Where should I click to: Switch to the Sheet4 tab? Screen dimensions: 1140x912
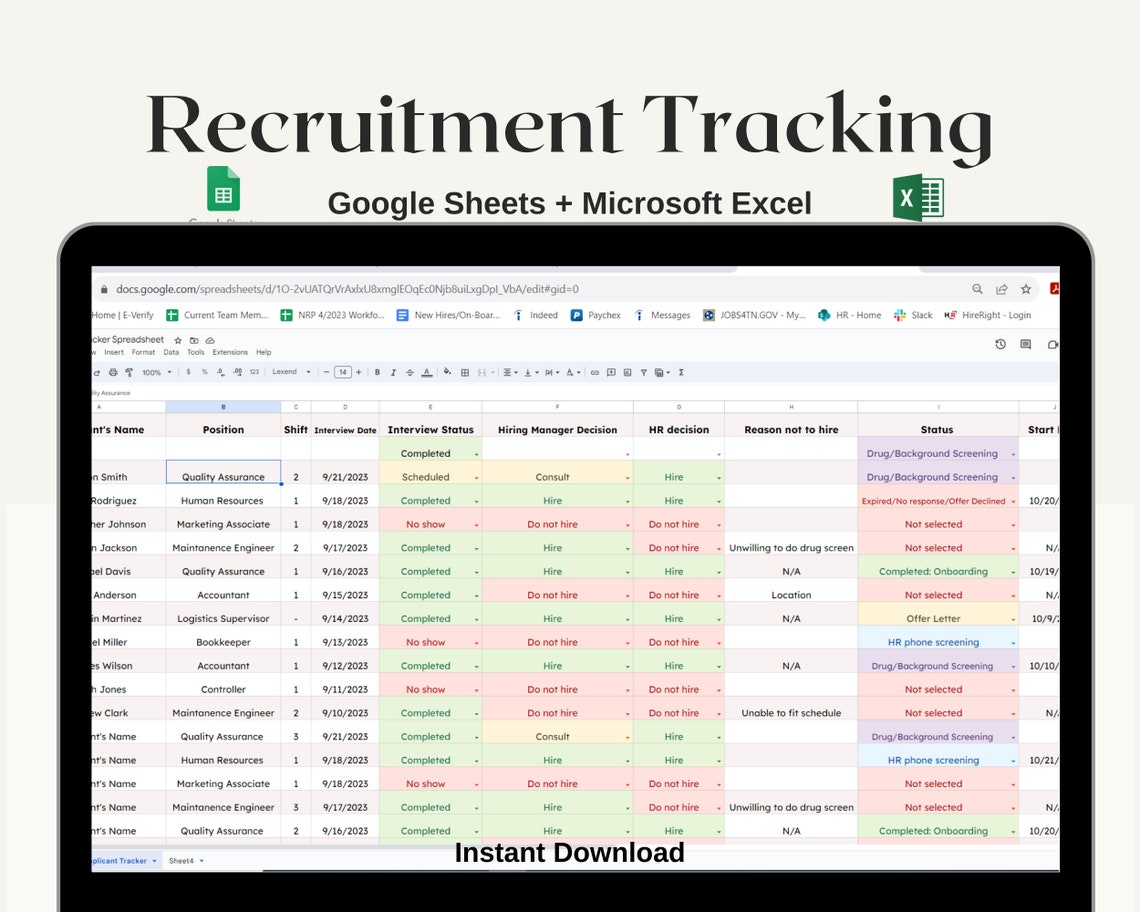(x=183, y=861)
